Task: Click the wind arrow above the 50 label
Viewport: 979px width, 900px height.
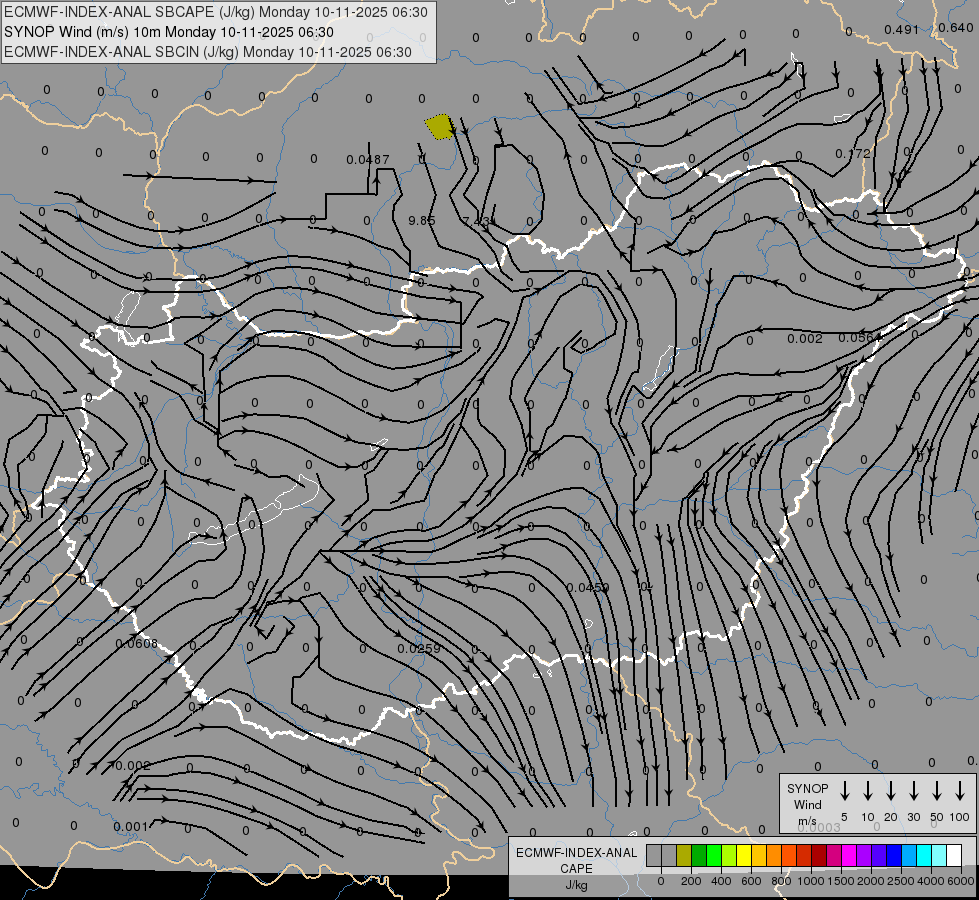Action: click(x=937, y=791)
